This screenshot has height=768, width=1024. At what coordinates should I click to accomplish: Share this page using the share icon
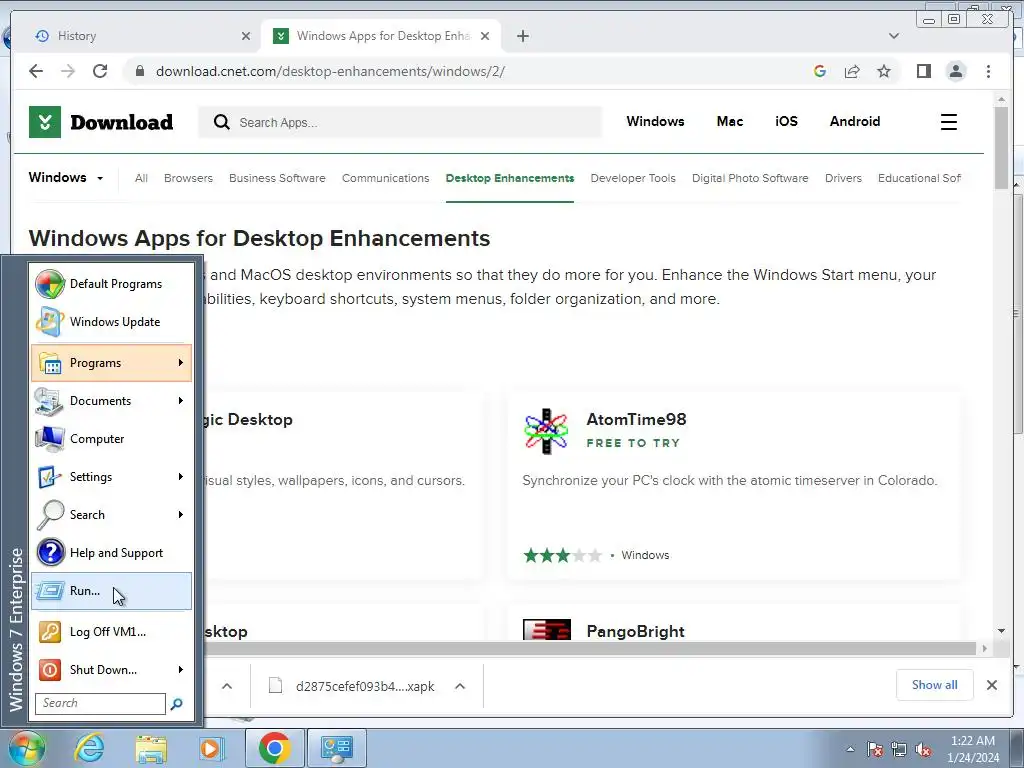(852, 71)
